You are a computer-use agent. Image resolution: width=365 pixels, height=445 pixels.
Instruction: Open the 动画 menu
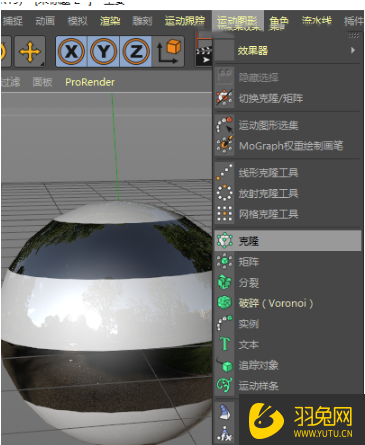click(x=45, y=21)
